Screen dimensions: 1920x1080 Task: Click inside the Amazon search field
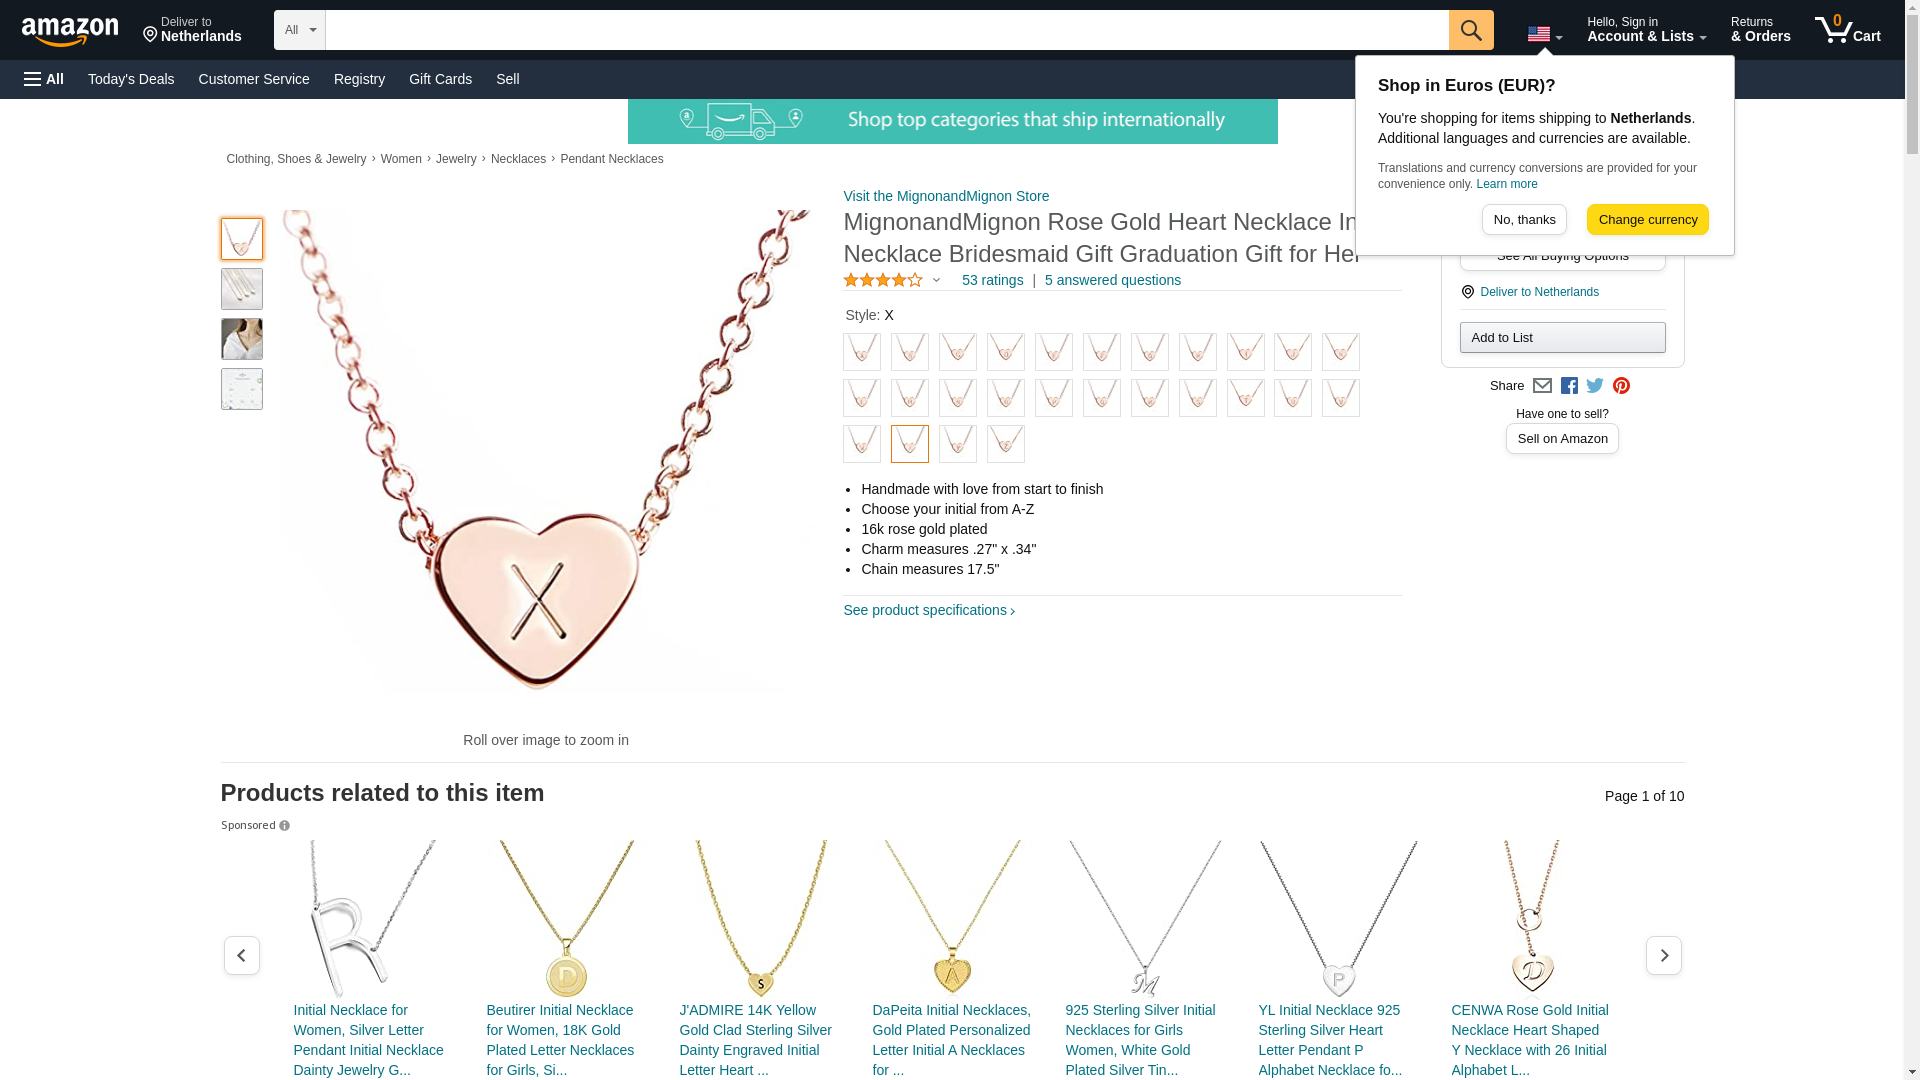click(x=887, y=30)
